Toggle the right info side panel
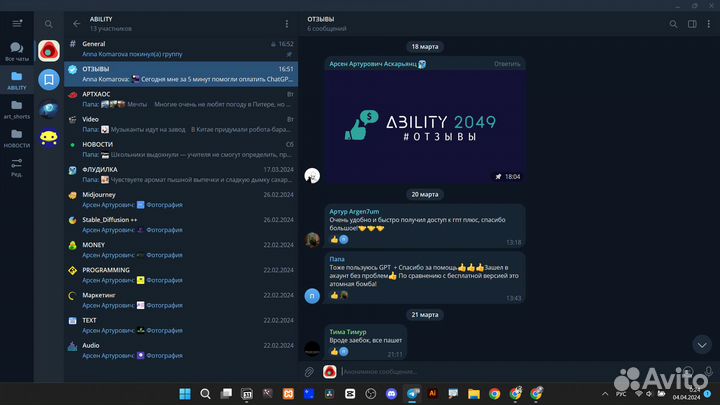The width and height of the screenshot is (720, 405). pyautogui.click(x=692, y=24)
